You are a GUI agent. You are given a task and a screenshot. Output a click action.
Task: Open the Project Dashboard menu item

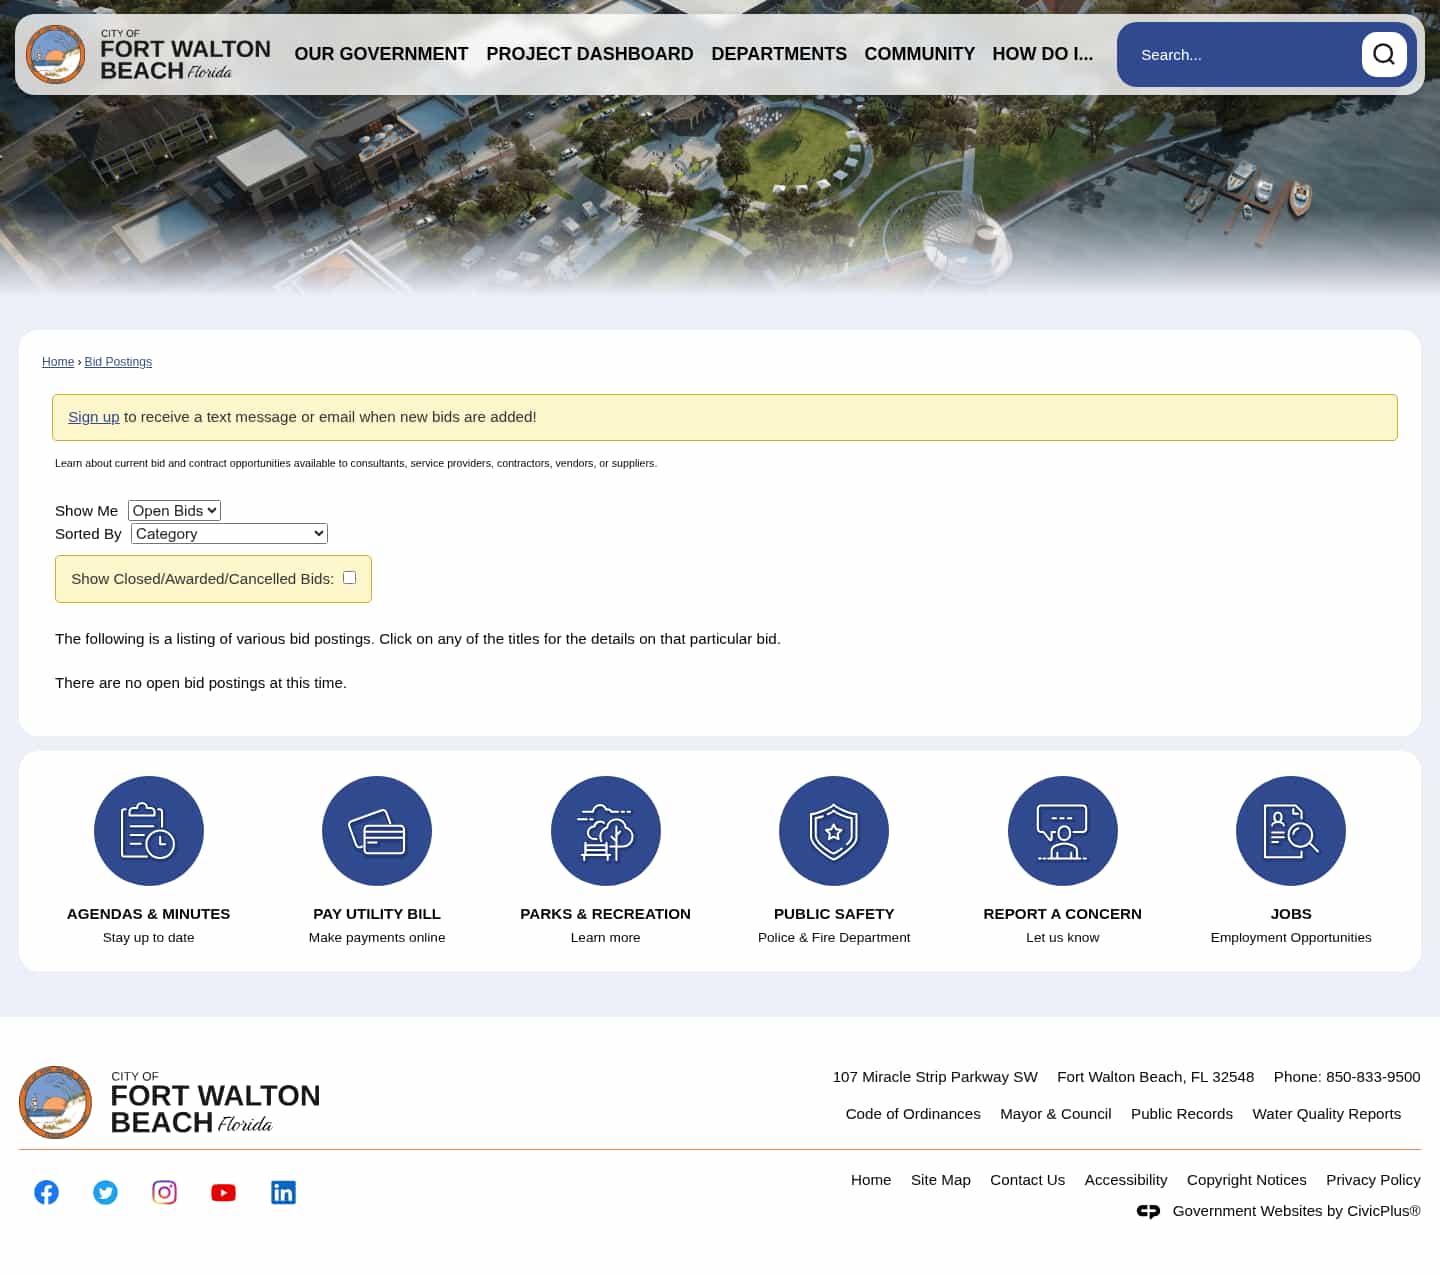click(x=590, y=54)
